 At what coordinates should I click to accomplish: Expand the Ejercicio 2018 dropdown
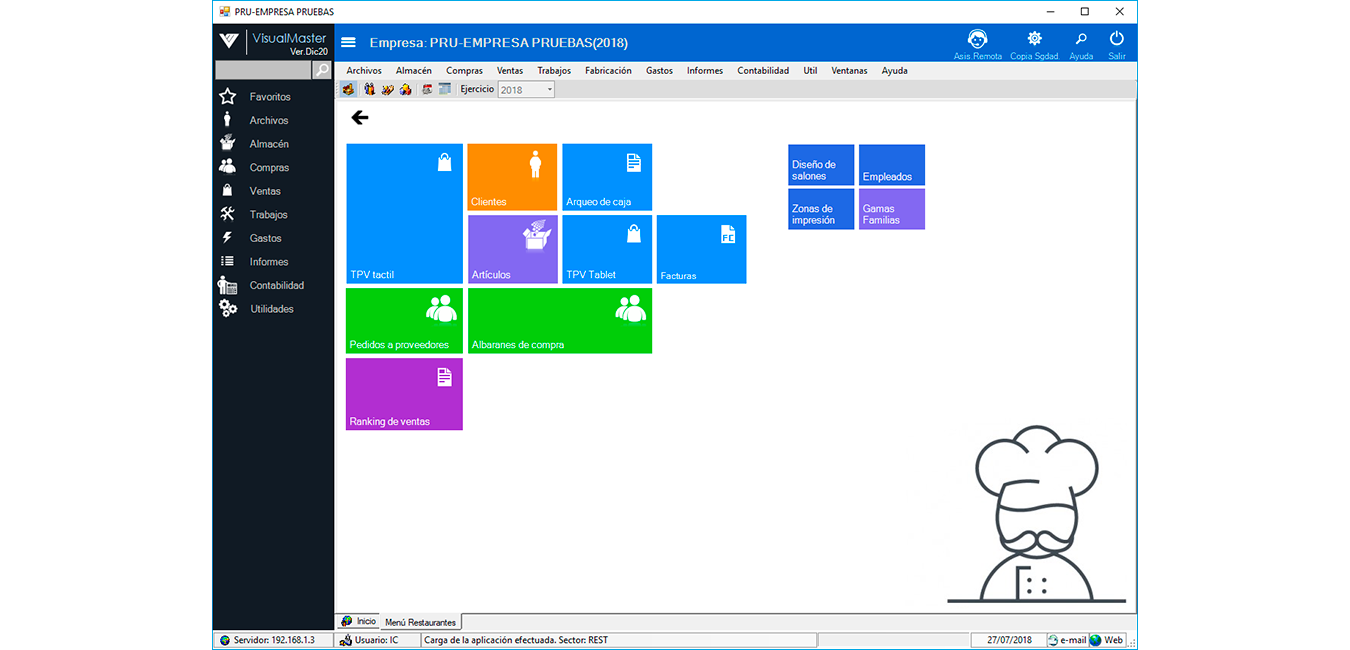(x=549, y=90)
